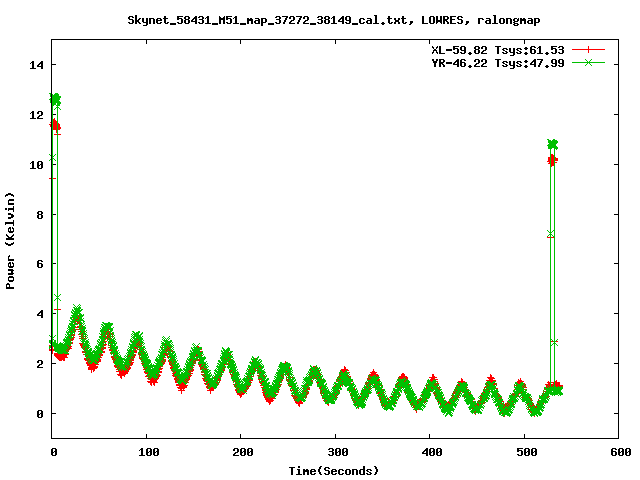Click the green calibration spike cluster near 530 seconds
Viewport: 640px width, 480px height.
[x=552, y=144]
